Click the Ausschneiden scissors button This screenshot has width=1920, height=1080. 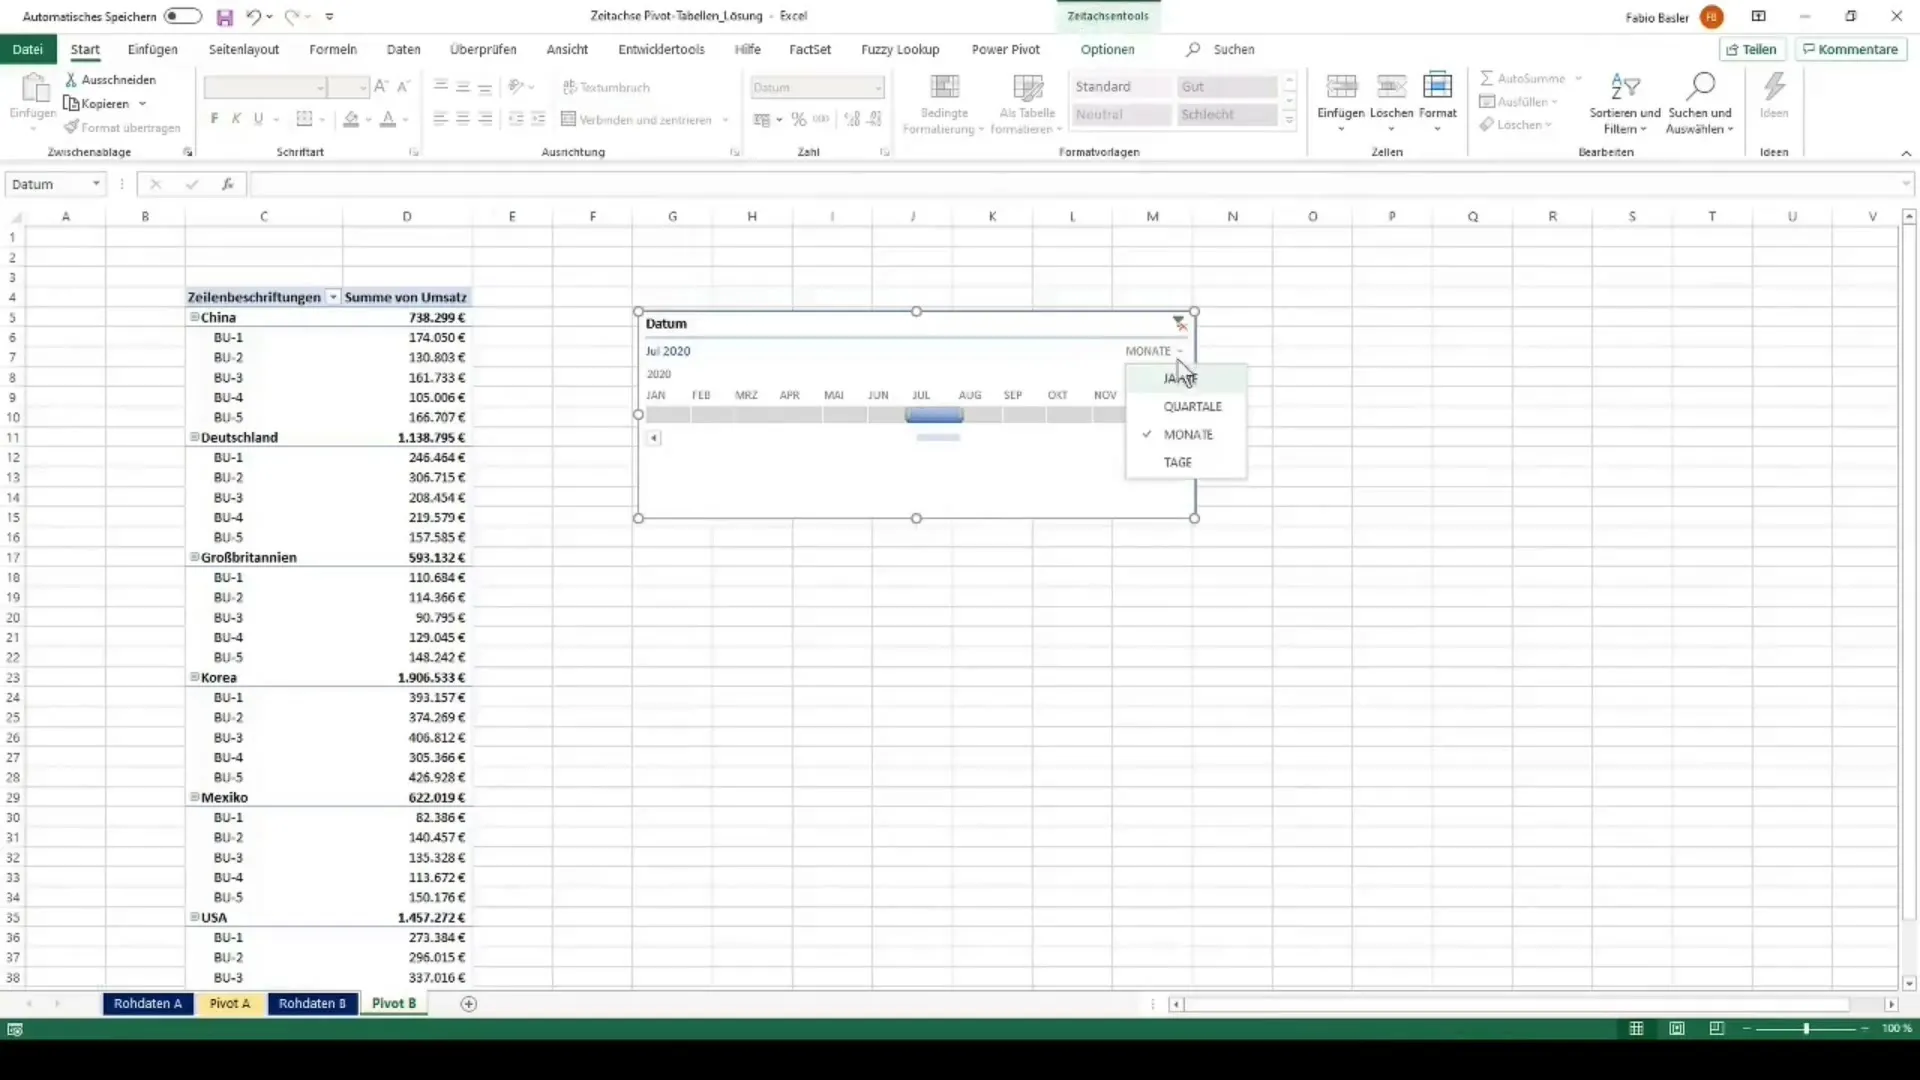pos(110,79)
